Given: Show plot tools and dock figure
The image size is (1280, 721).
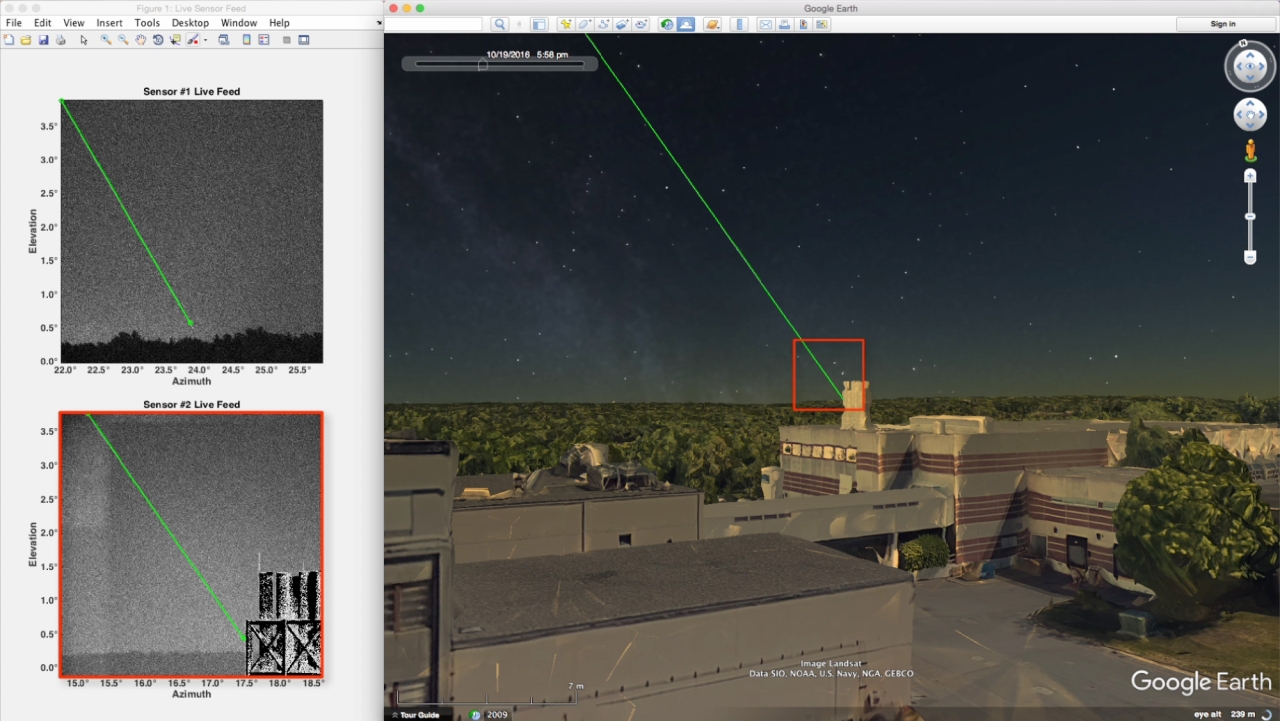Looking at the screenshot, I should [304, 40].
